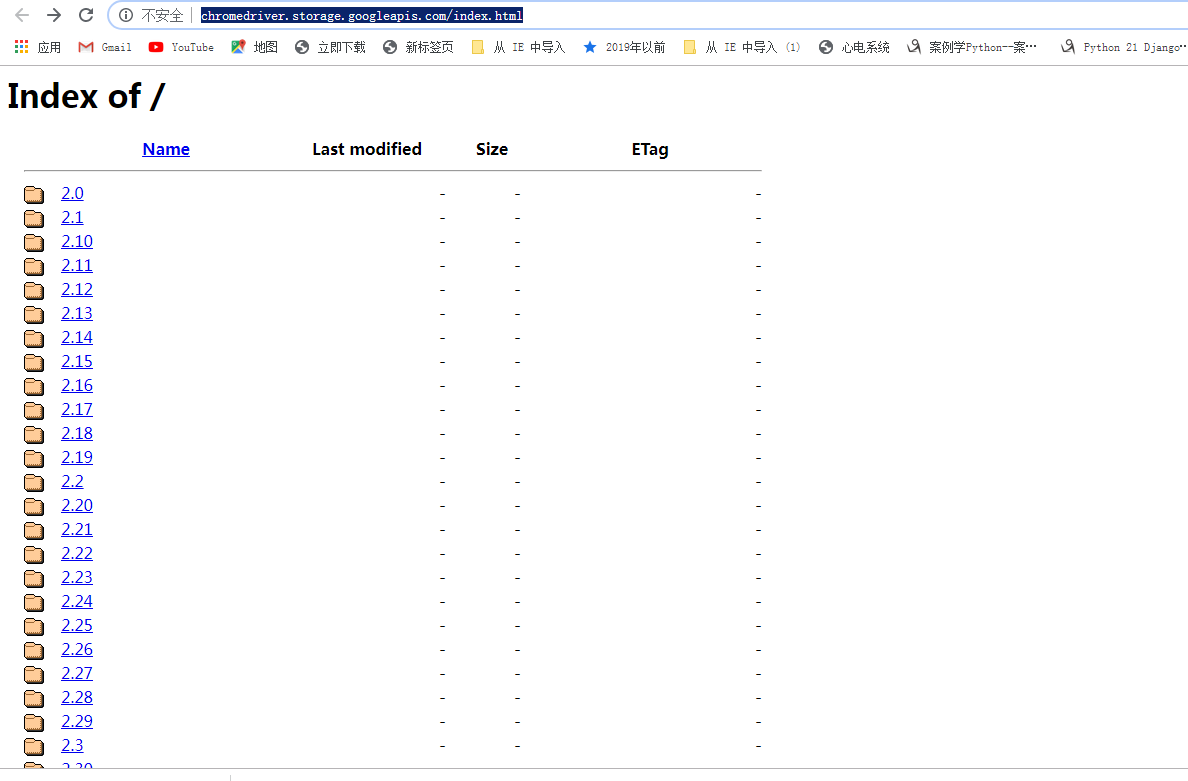This screenshot has width=1188, height=781.
Task: Open the 2.24 directory link
Action: [x=77, y=601]
